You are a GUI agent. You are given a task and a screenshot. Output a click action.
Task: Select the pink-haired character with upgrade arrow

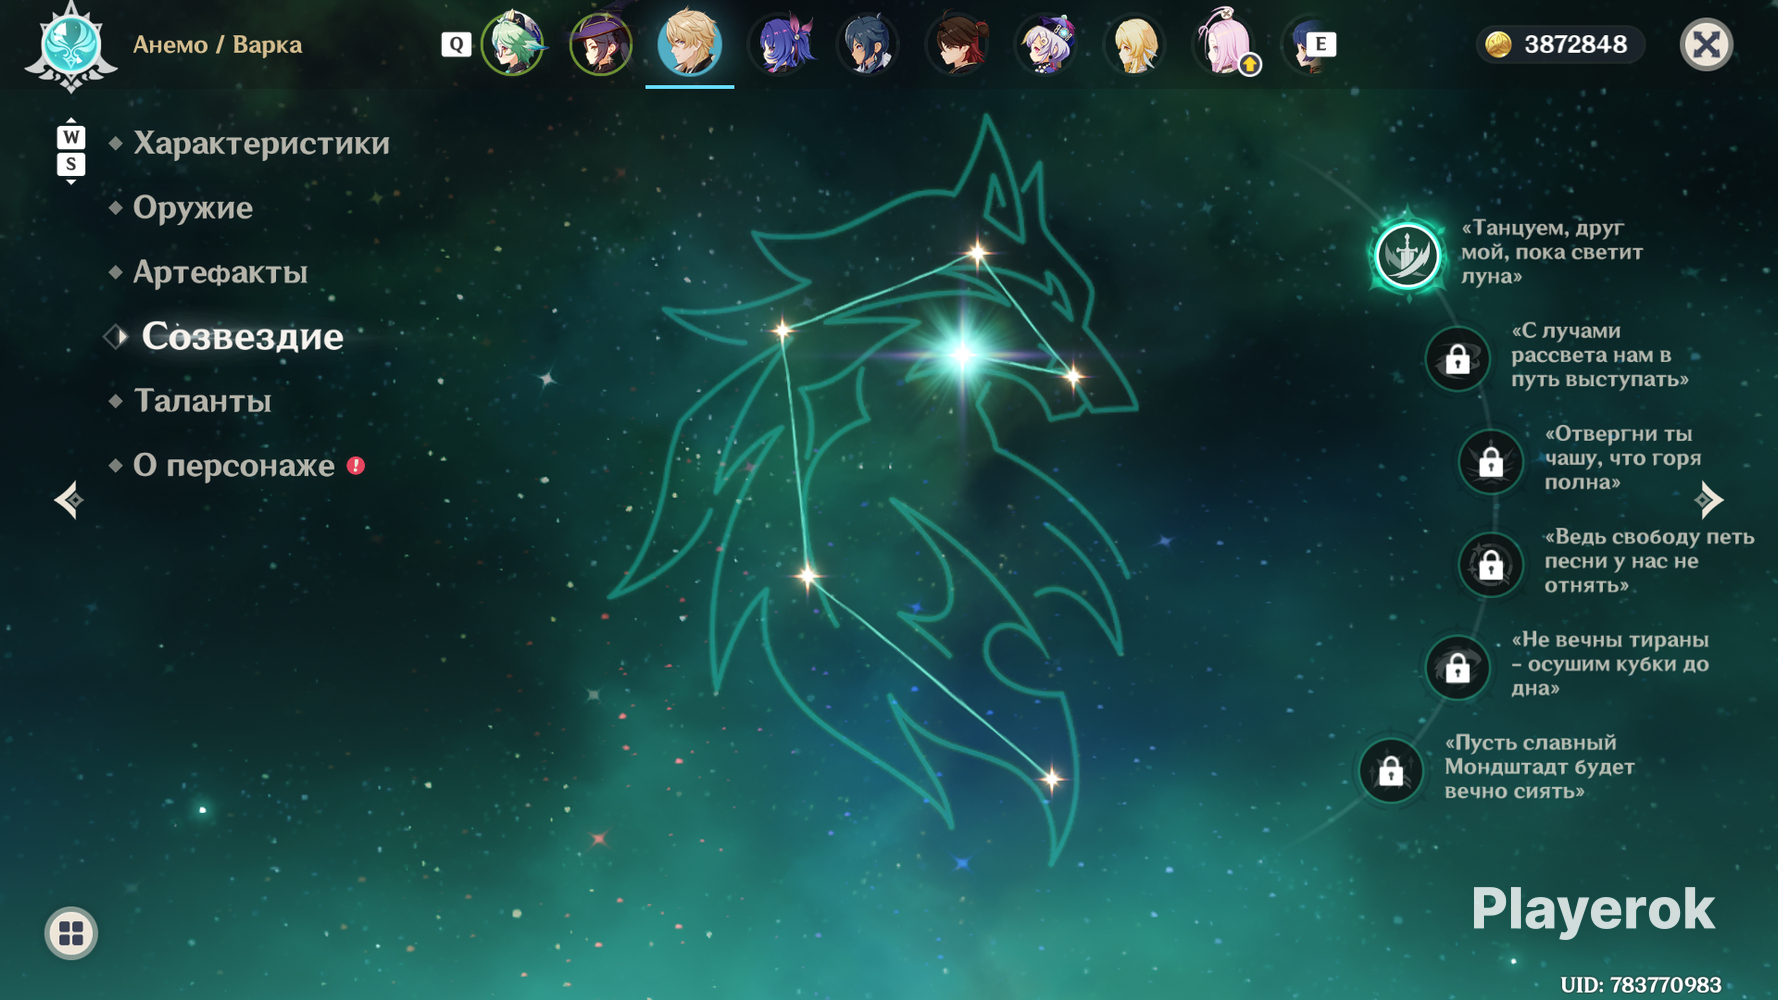1224,43
